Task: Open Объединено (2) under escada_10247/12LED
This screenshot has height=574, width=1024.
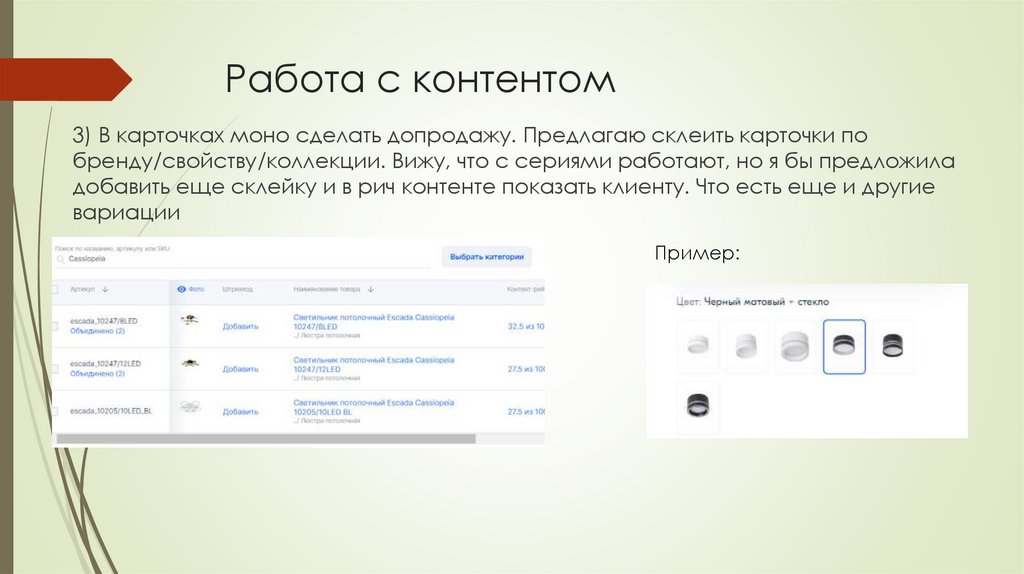Action: [97, 374]
